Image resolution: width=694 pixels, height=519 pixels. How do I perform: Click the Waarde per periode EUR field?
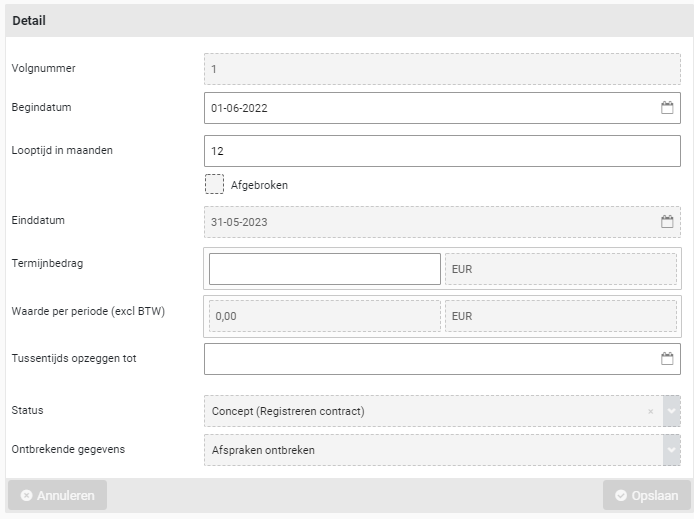[560, 316]
